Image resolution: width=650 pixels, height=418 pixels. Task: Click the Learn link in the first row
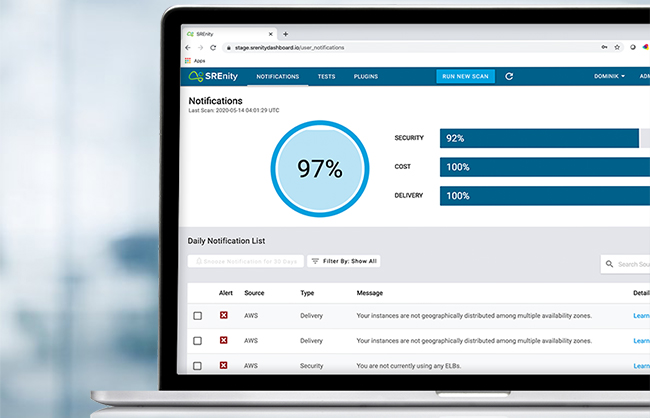641,315
